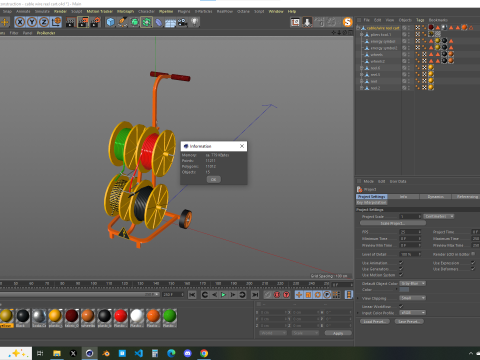Image resolution: width=480 pixels, height=360 pixels.
Task: Expand the spool.6 tree node
Action: pos(361,68)
